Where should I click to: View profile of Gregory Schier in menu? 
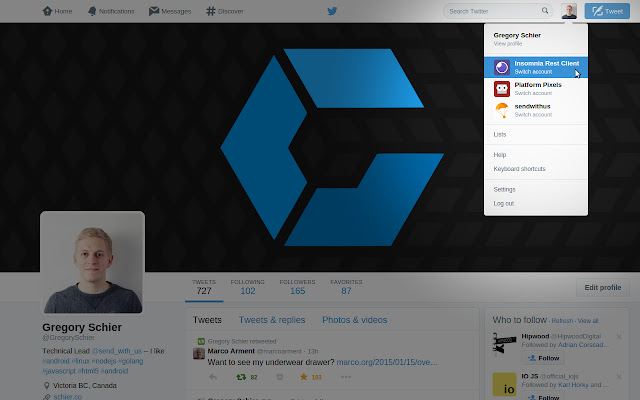[536, 39]
